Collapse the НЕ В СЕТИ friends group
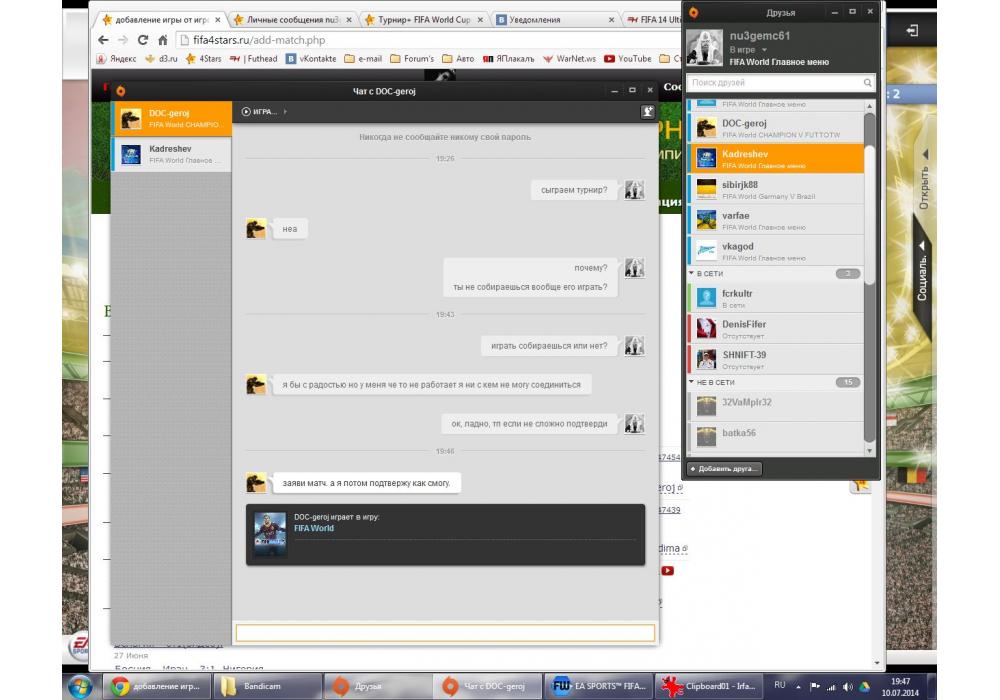This screenshot has height=700, width=1000. point(692,382)
